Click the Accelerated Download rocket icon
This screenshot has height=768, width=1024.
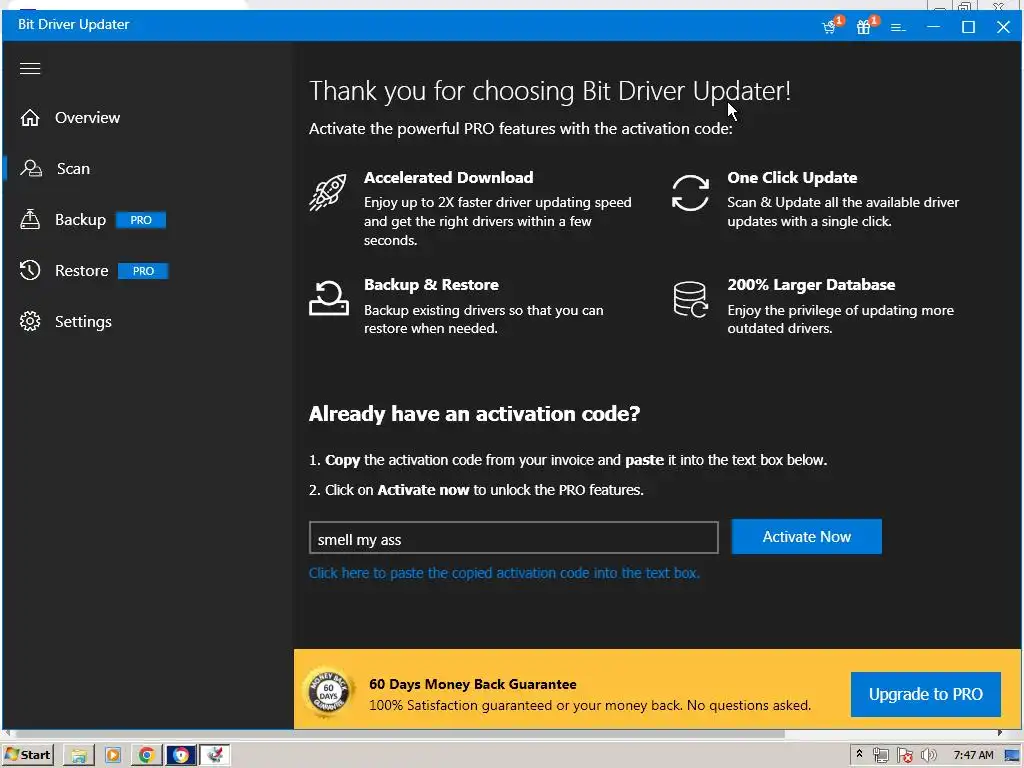coord(327,192)
